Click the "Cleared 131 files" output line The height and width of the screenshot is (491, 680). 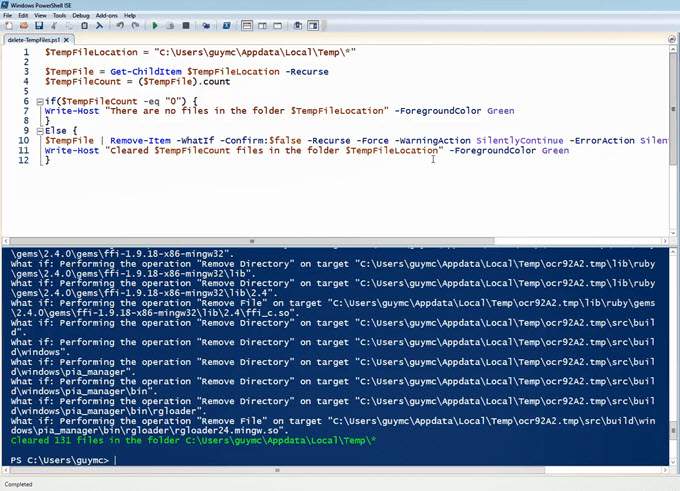tap(193, 441)
